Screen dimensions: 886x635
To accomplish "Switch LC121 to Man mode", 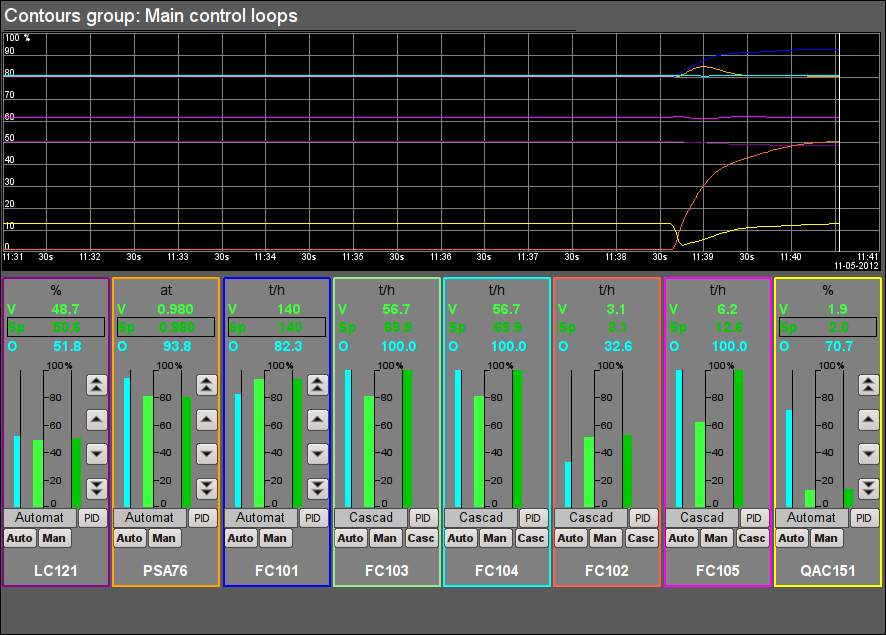I will click(54, 538).
